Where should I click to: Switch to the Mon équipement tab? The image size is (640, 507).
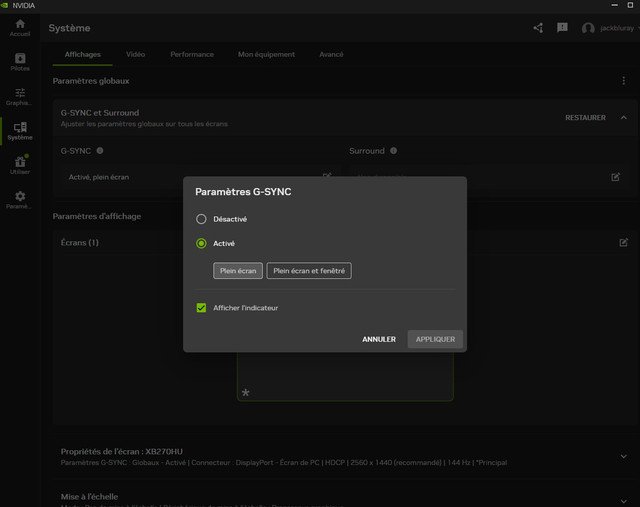[266, 54]
